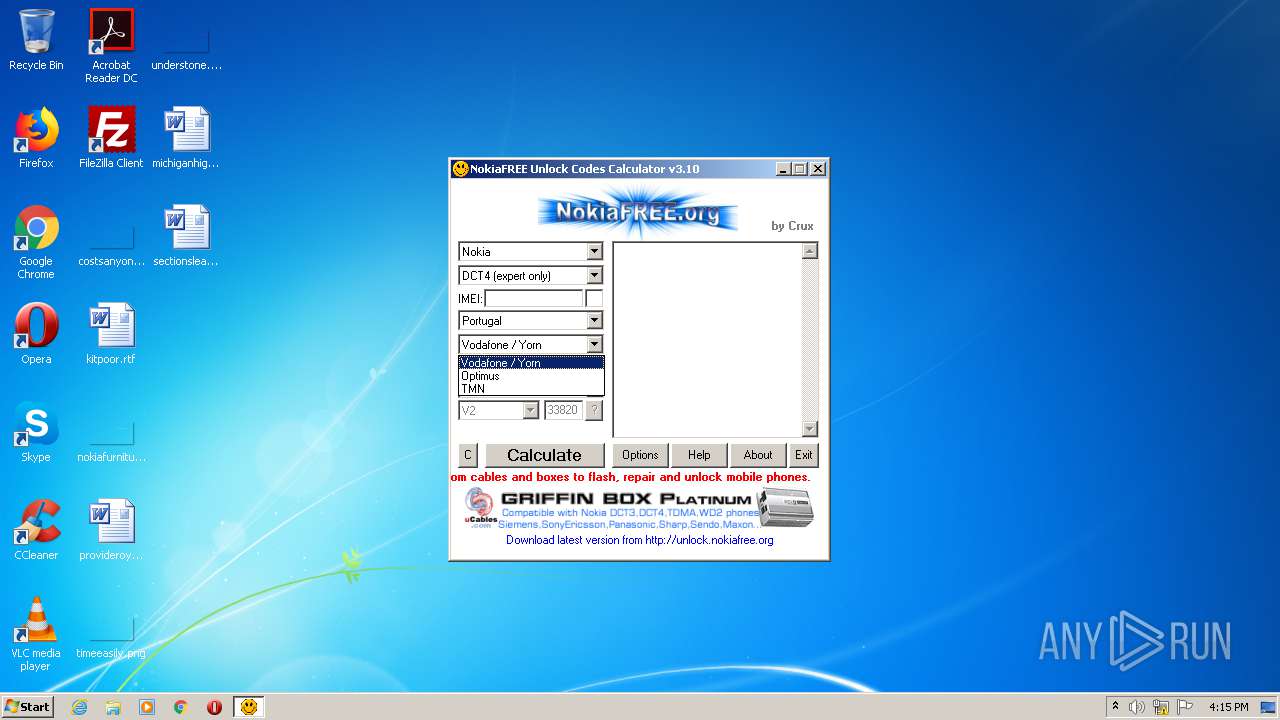Open Windows Media Player from the taskbar
Image resolution: width=1280 pixels, height=720 pixels.
tap(147, 707)
